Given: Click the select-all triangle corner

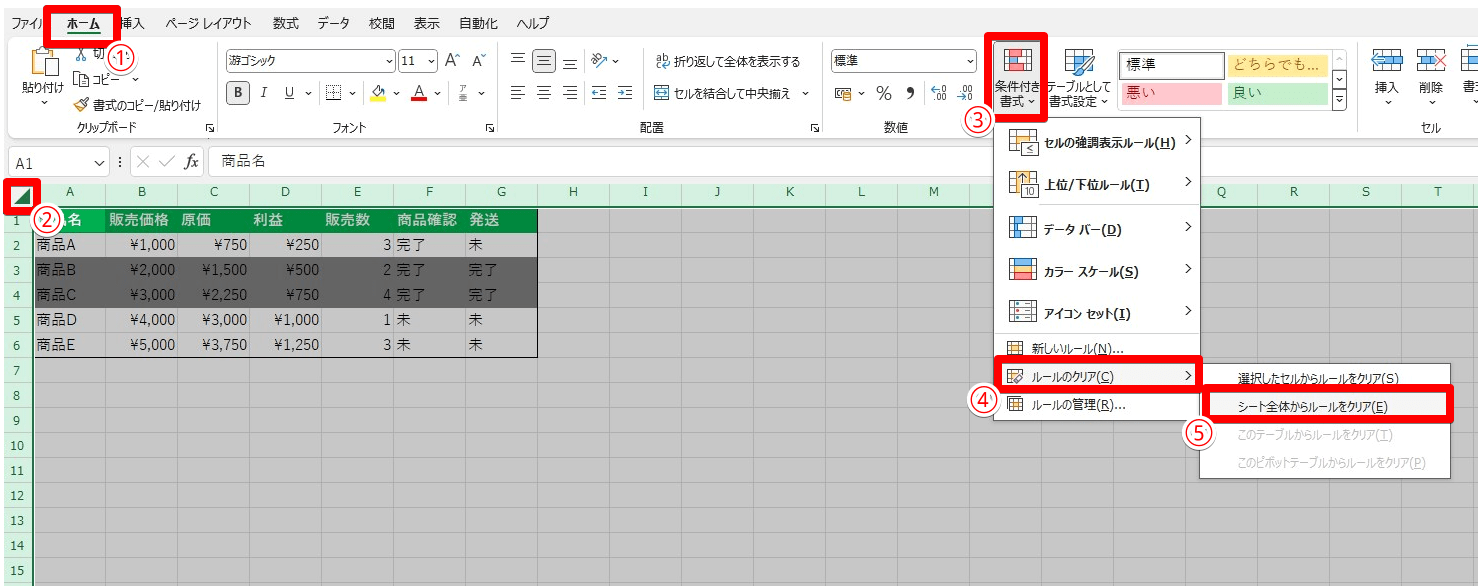Looking at the screenshot, I should [x=21, y=194].
